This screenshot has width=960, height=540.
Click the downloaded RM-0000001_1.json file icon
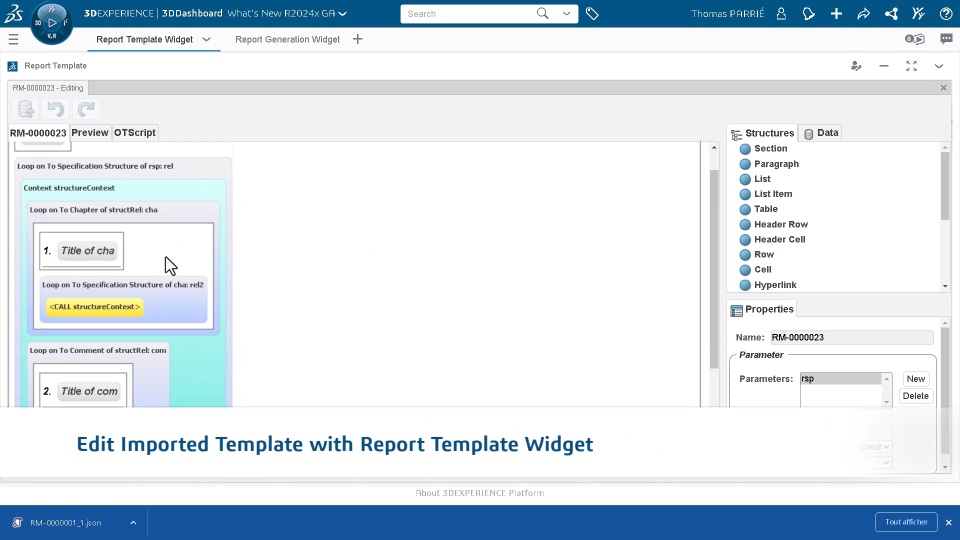pyautogui.click(x=17, y=522)
